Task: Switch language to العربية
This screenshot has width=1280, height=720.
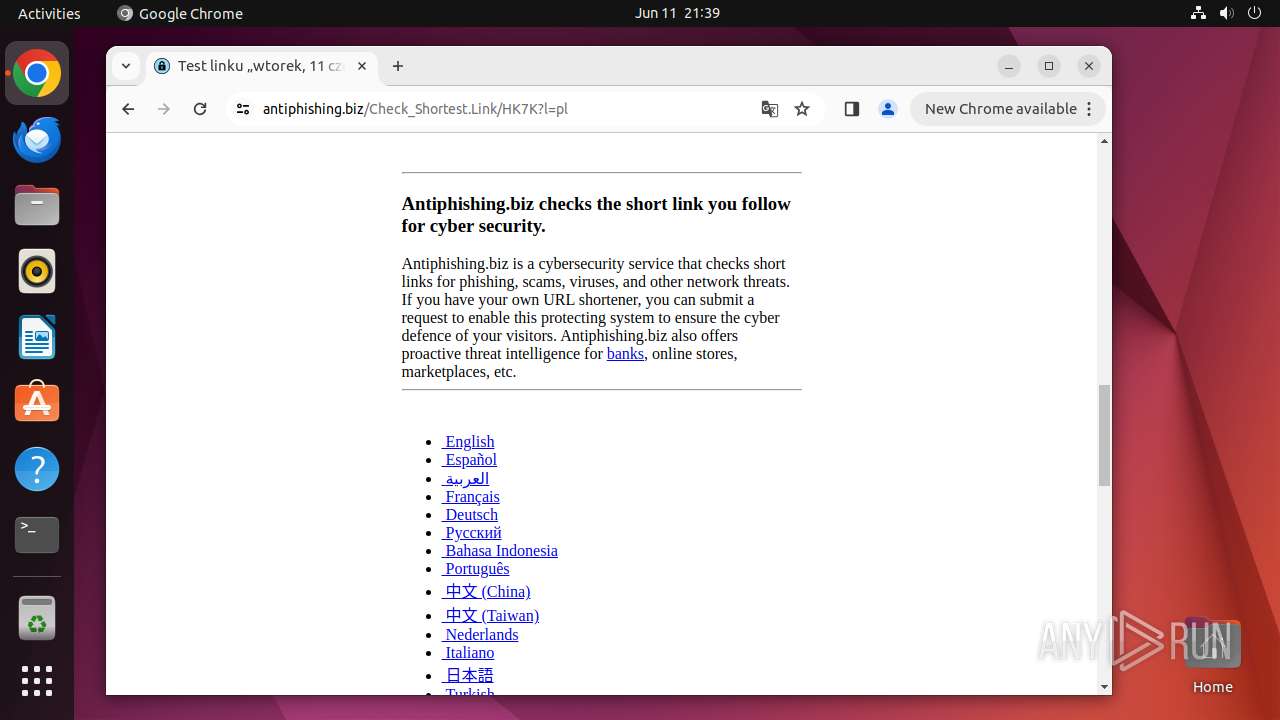Action: point(466,478)
